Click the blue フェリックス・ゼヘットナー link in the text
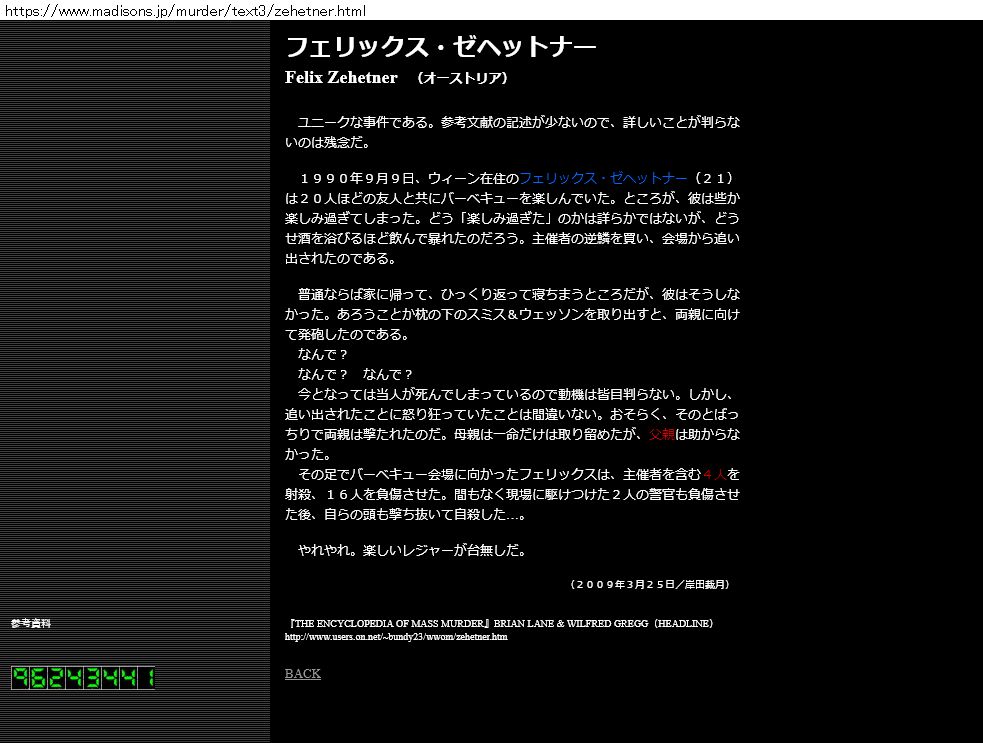The height and width of the screenshot is (743, 983). click(x=603, y=178)
